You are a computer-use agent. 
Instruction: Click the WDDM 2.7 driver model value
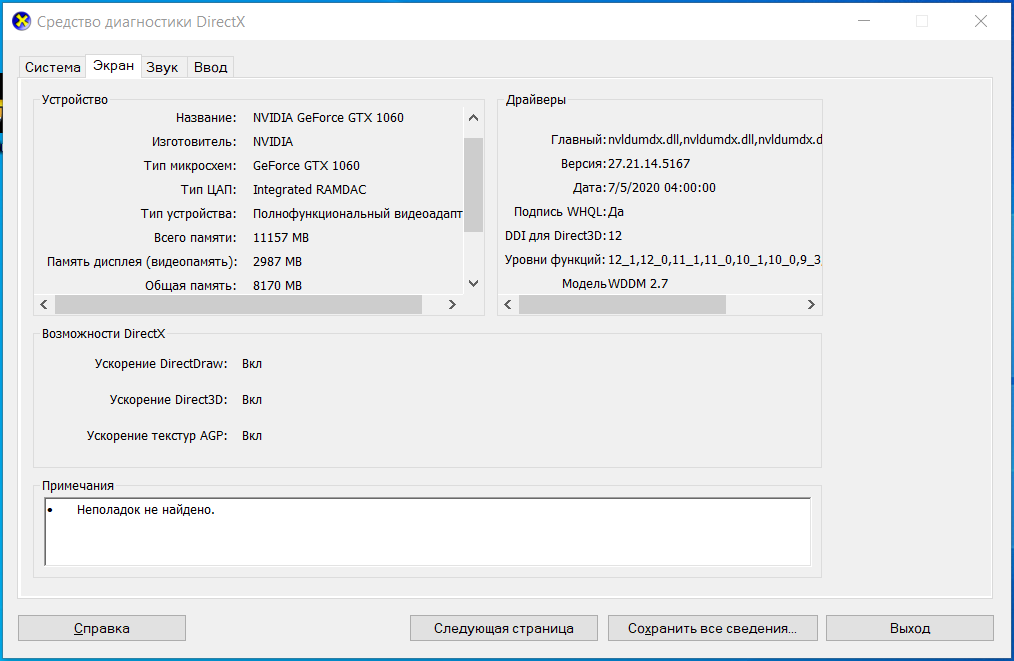click(638, 283)
